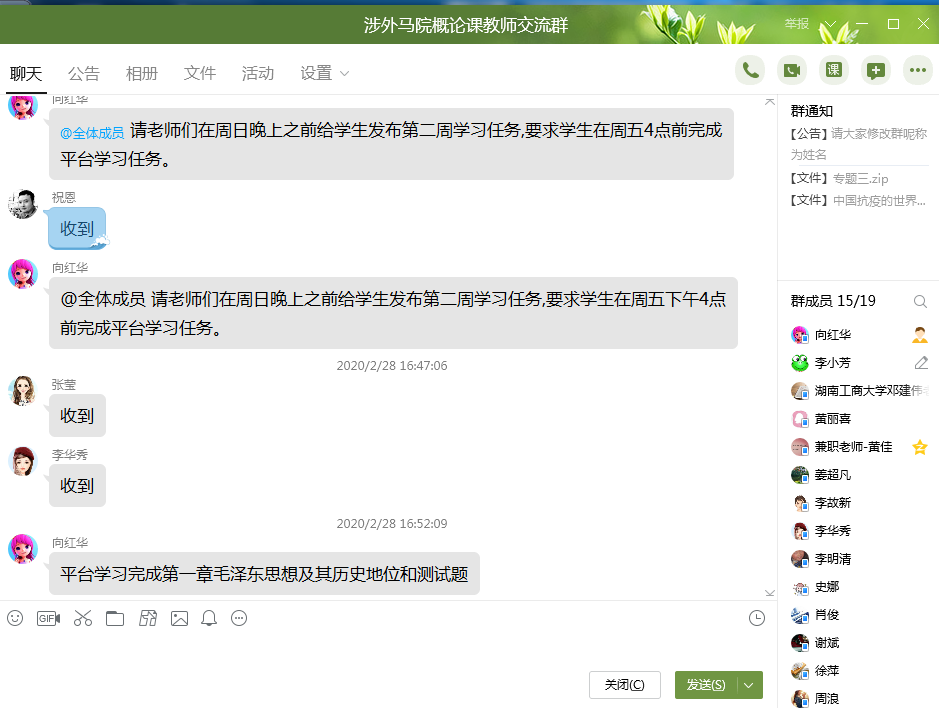The image size is (939, 708).
Task: Search group members with magnifier icon
Action: [920, 301]
